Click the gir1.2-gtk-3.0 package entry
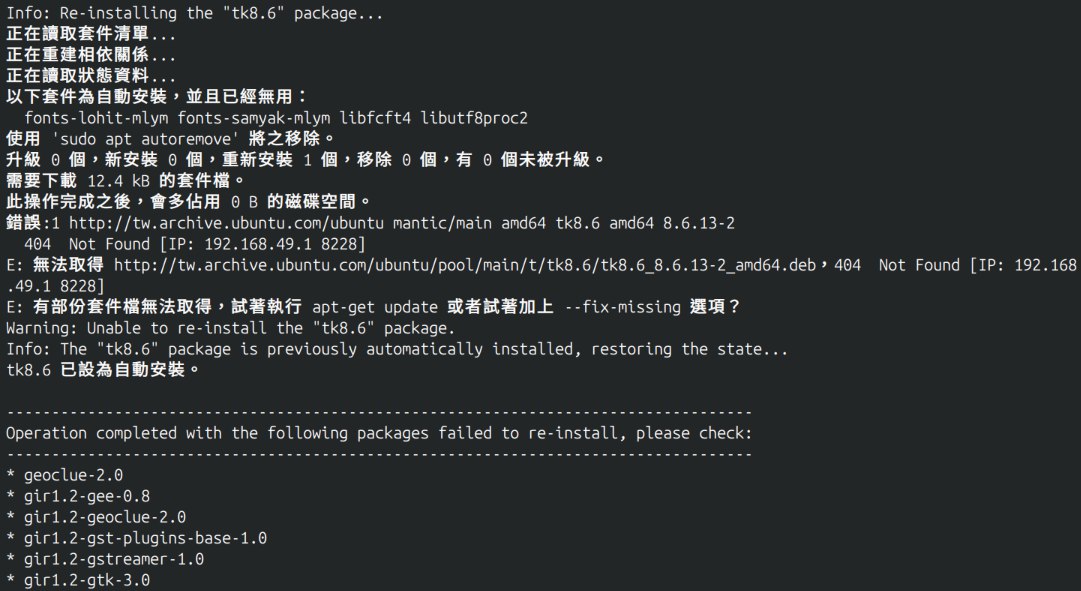The height and width of the screenshot is (591, 1081). point(86,580)
